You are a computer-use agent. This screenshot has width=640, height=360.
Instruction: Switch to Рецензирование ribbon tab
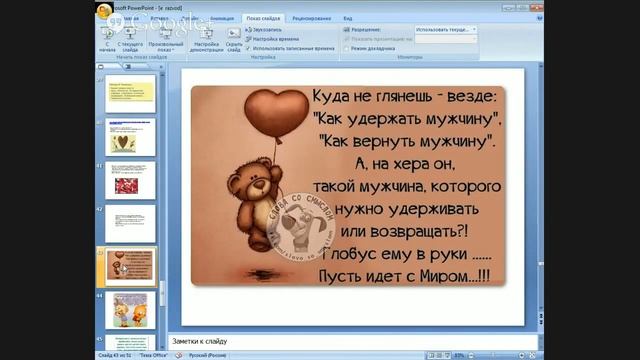[311, 18]
